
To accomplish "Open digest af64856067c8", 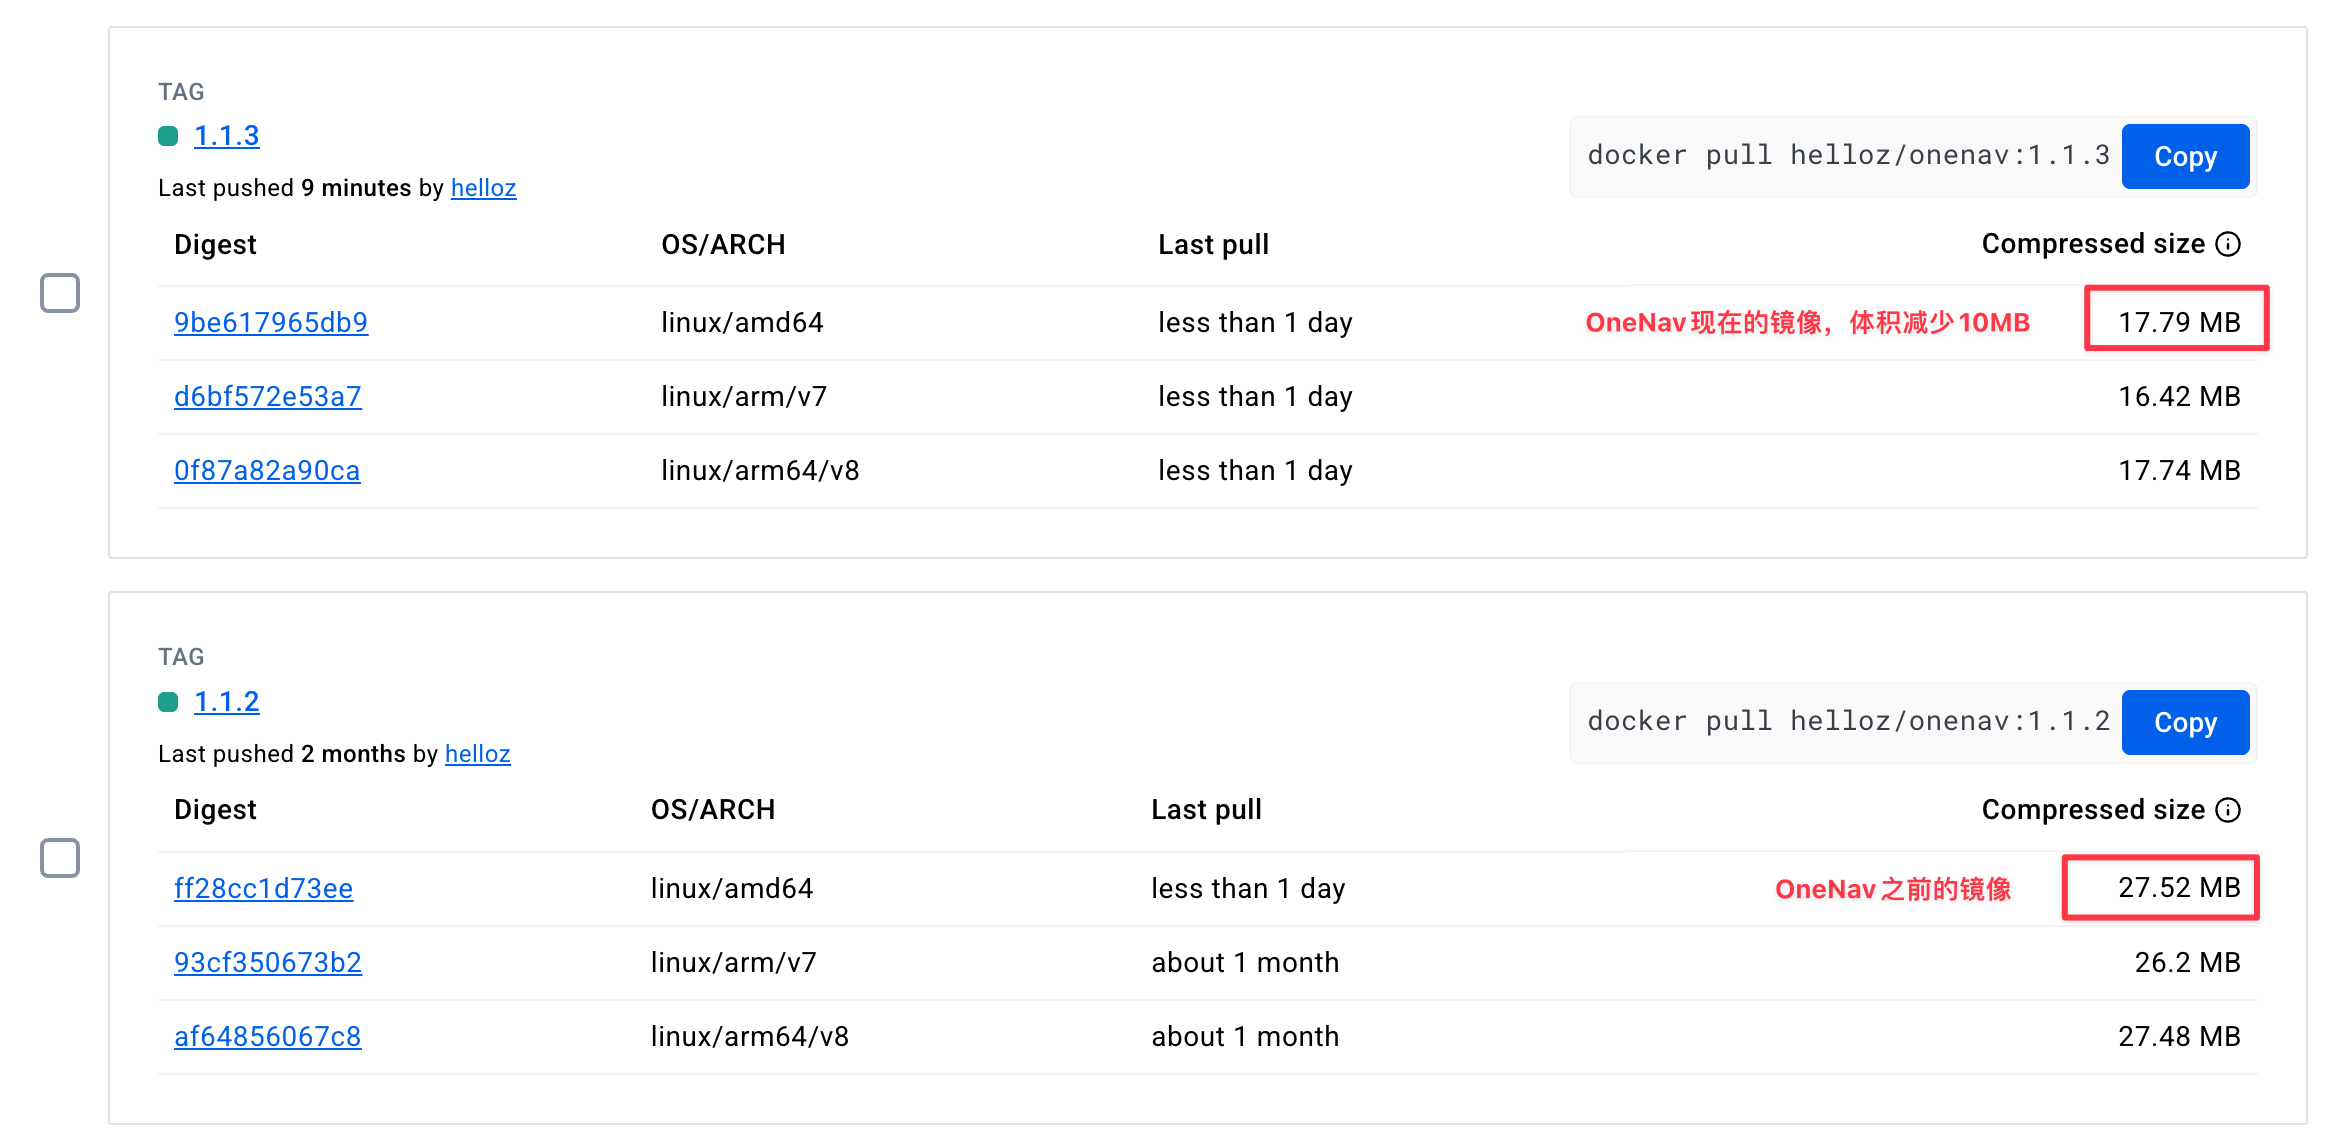I will (268, 1036).
